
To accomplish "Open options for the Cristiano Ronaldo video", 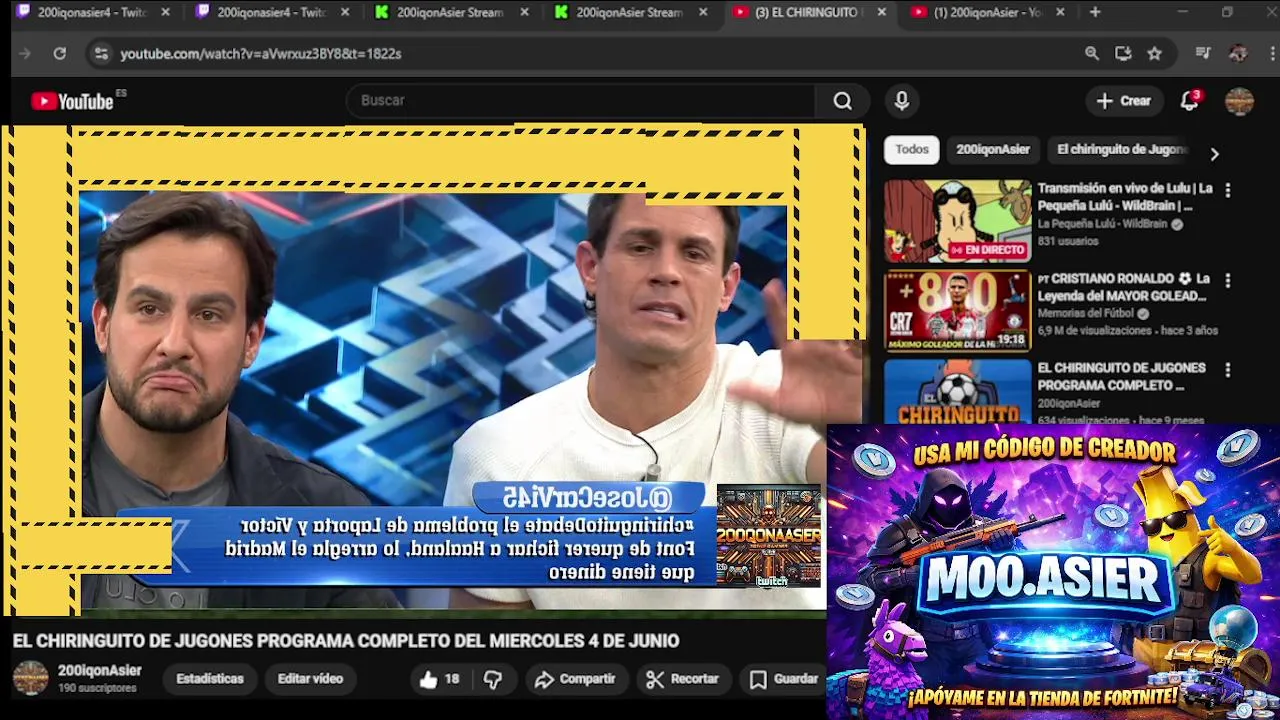I will coord(1228,280).
